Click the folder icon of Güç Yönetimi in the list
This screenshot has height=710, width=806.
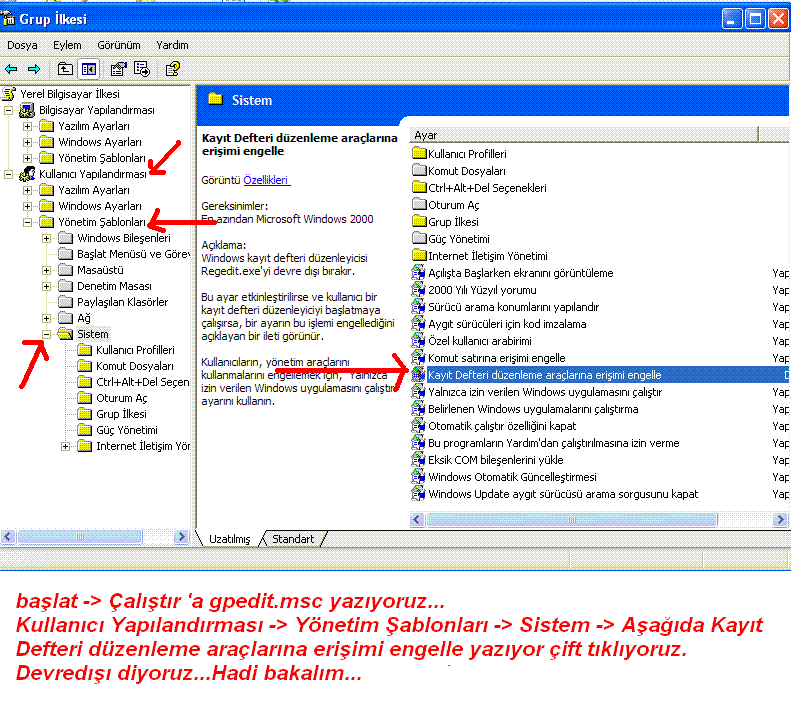pyautogui.click(x=419, y=239)
